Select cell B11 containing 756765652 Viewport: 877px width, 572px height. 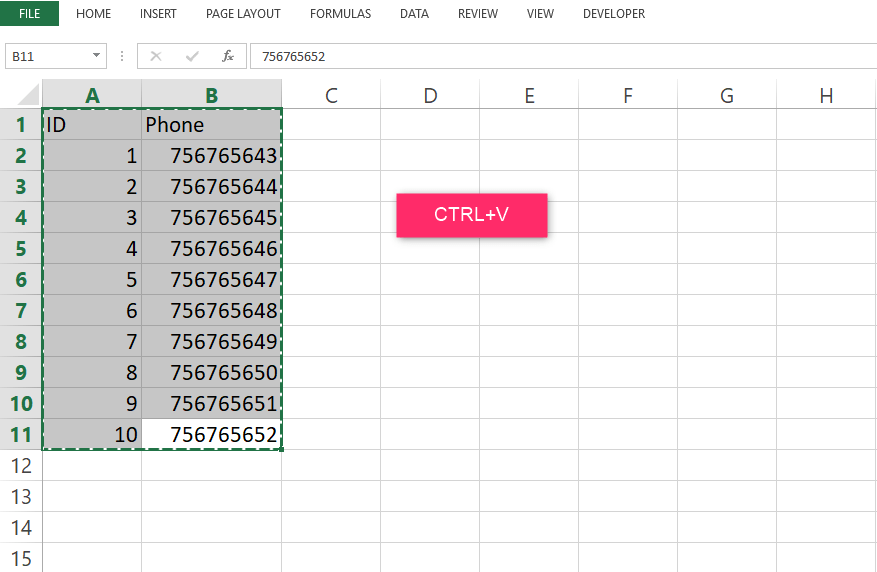click(x=211, y=434)
